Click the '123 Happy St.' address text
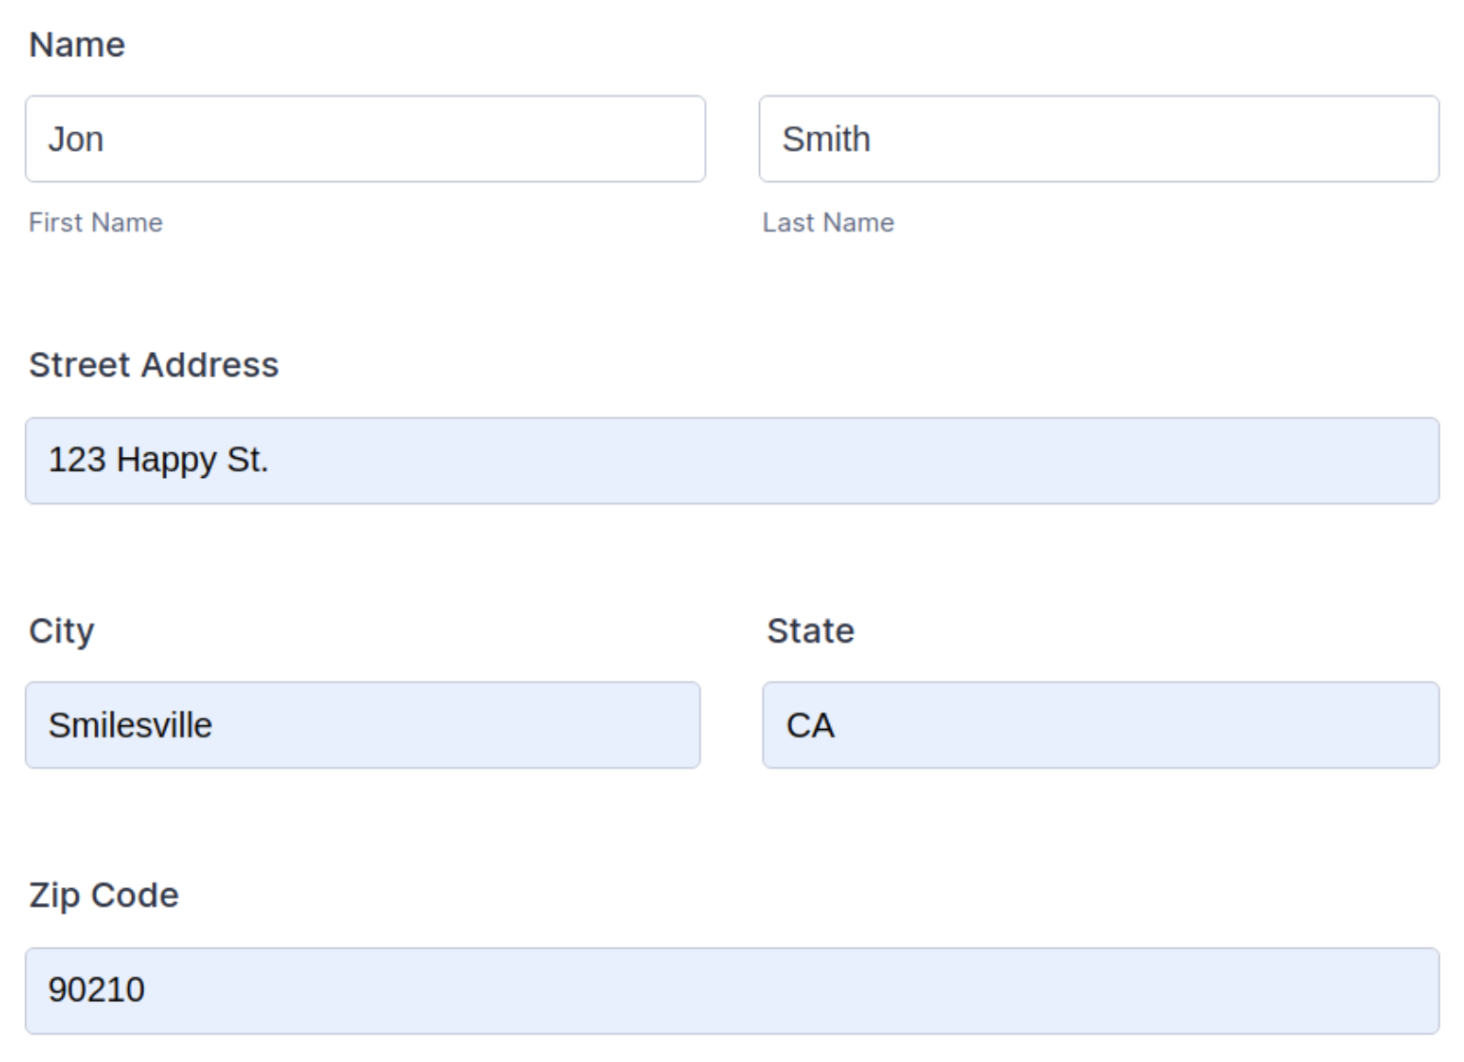 click(158, 460)
